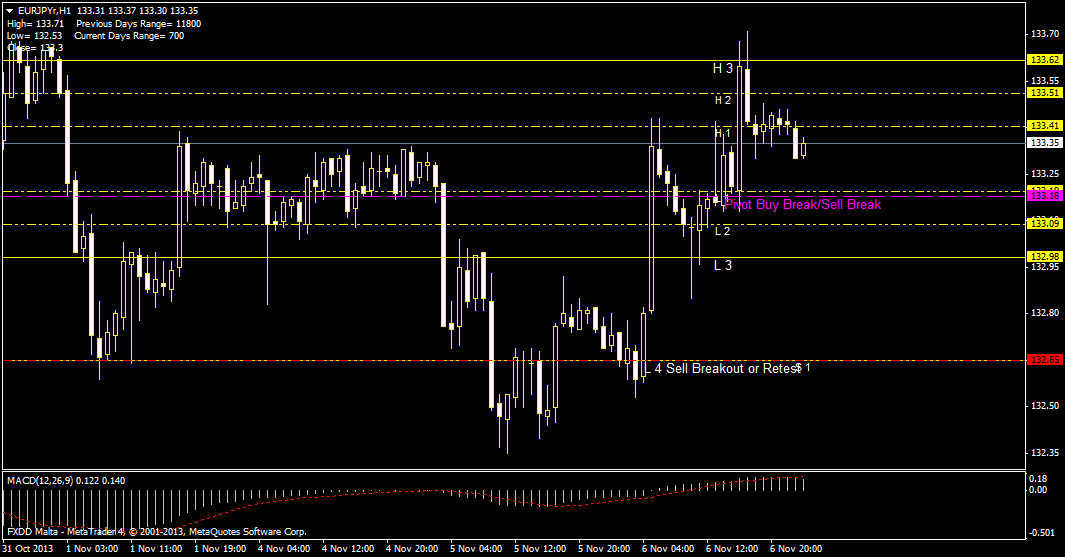The height and width of the screenshot is (557, 1065).
Task: Click the L 3 level label
Action: 722,265
